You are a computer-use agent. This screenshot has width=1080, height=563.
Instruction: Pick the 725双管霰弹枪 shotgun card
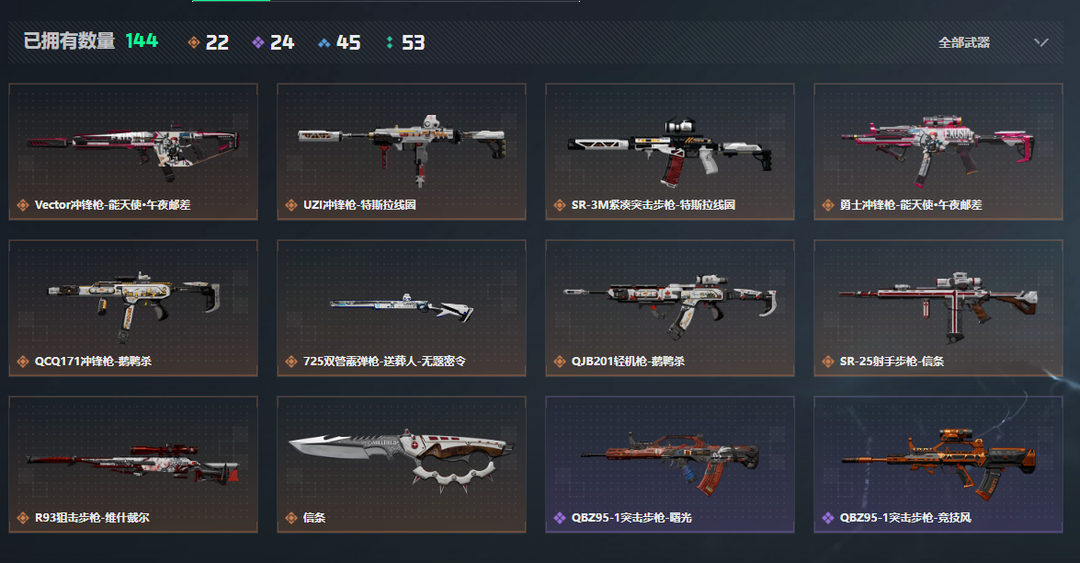(x=402, y=308)
